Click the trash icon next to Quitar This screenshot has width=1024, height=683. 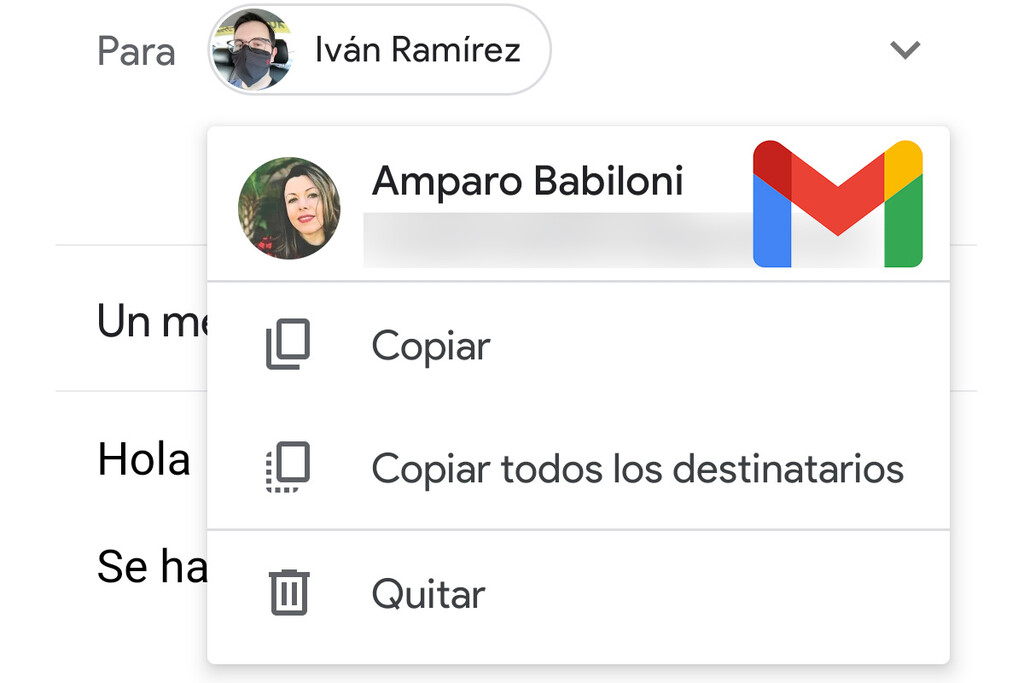point(288,592)
